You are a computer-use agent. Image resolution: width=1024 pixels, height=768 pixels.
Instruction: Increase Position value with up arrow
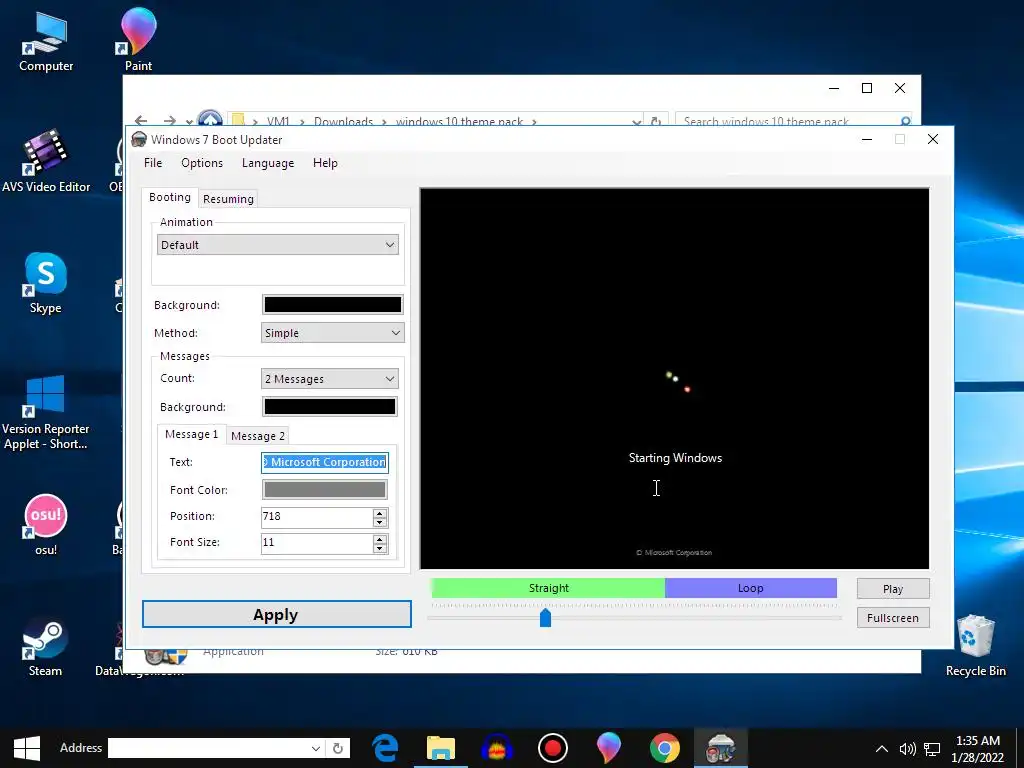coord(379,513)
